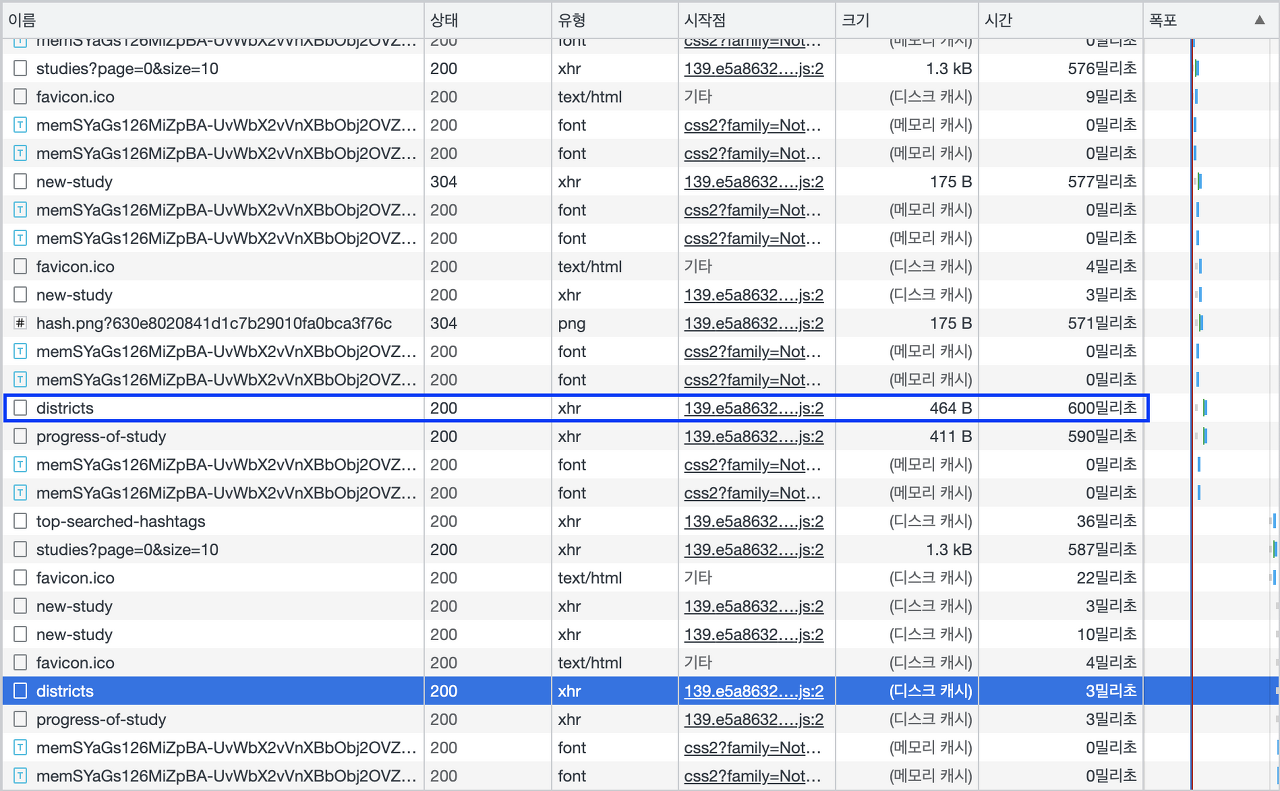Select the new-study request taking 10밀리초

click(74, 635)
